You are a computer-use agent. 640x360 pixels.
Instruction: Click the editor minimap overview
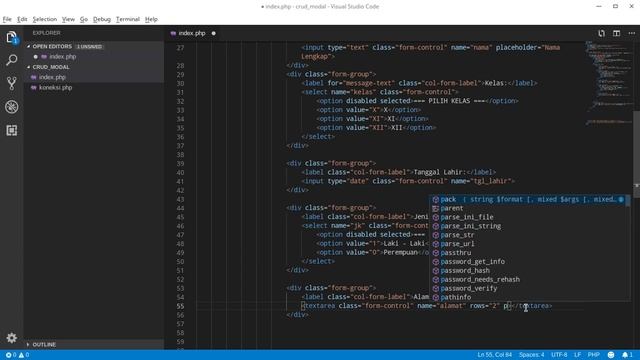[x=608, y=82]
